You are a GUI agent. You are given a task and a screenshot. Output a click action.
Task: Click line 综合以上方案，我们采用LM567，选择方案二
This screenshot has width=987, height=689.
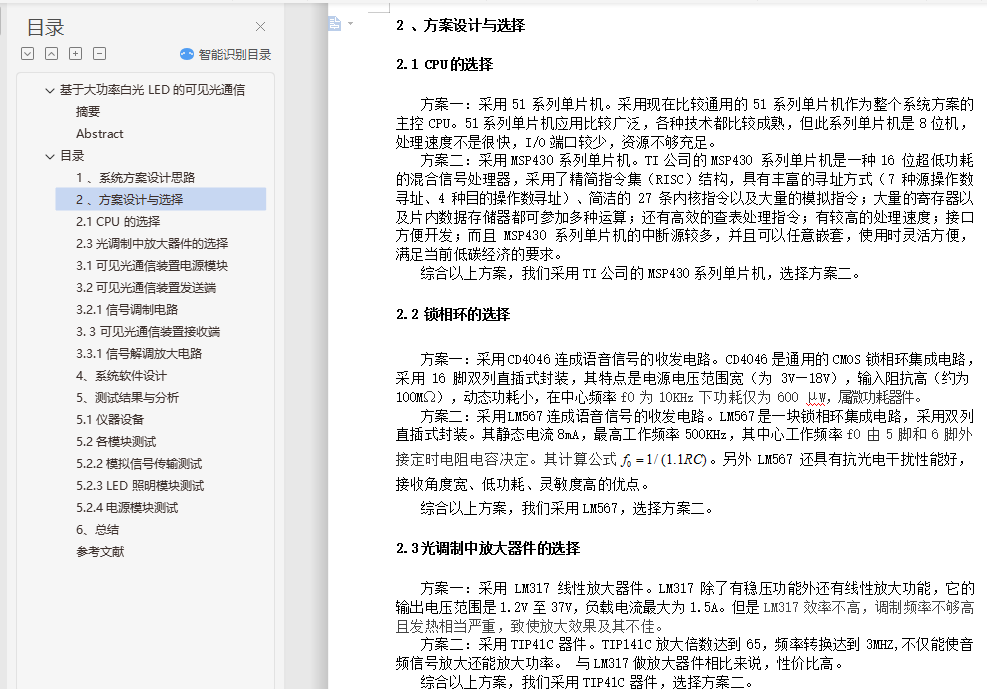point(567,508)
